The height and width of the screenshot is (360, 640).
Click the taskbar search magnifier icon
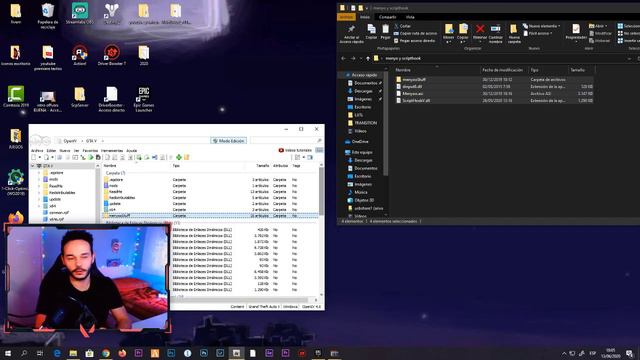coord(24,353)
